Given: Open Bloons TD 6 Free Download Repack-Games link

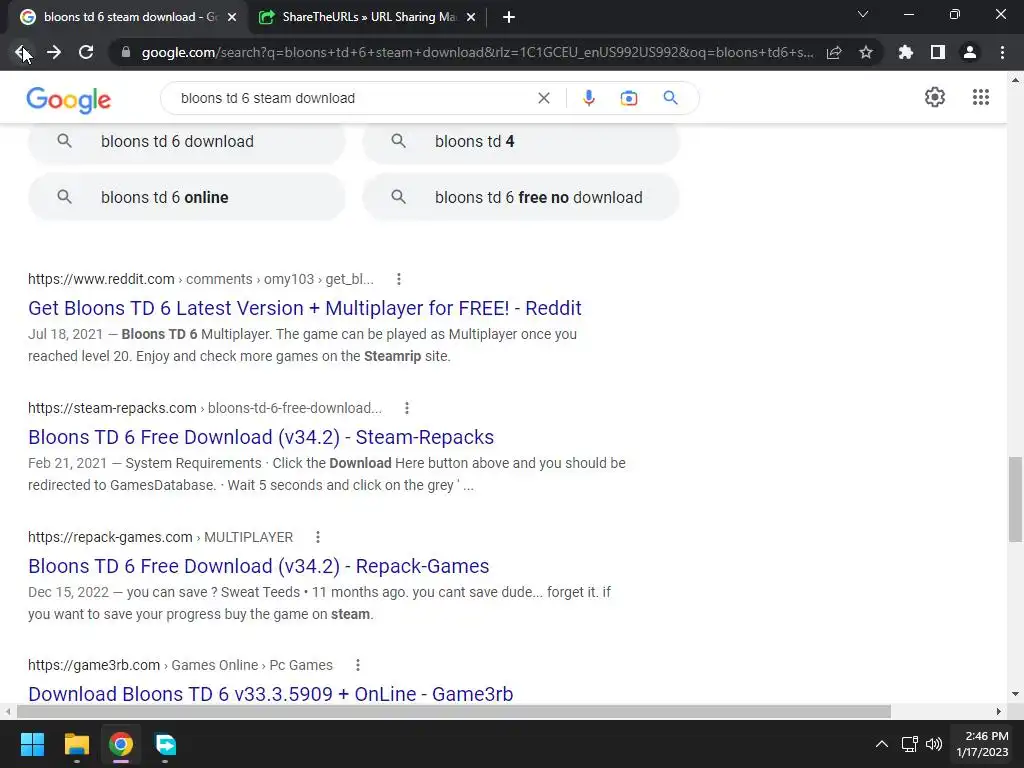Looking at the screenshot, I should point(259,566).
